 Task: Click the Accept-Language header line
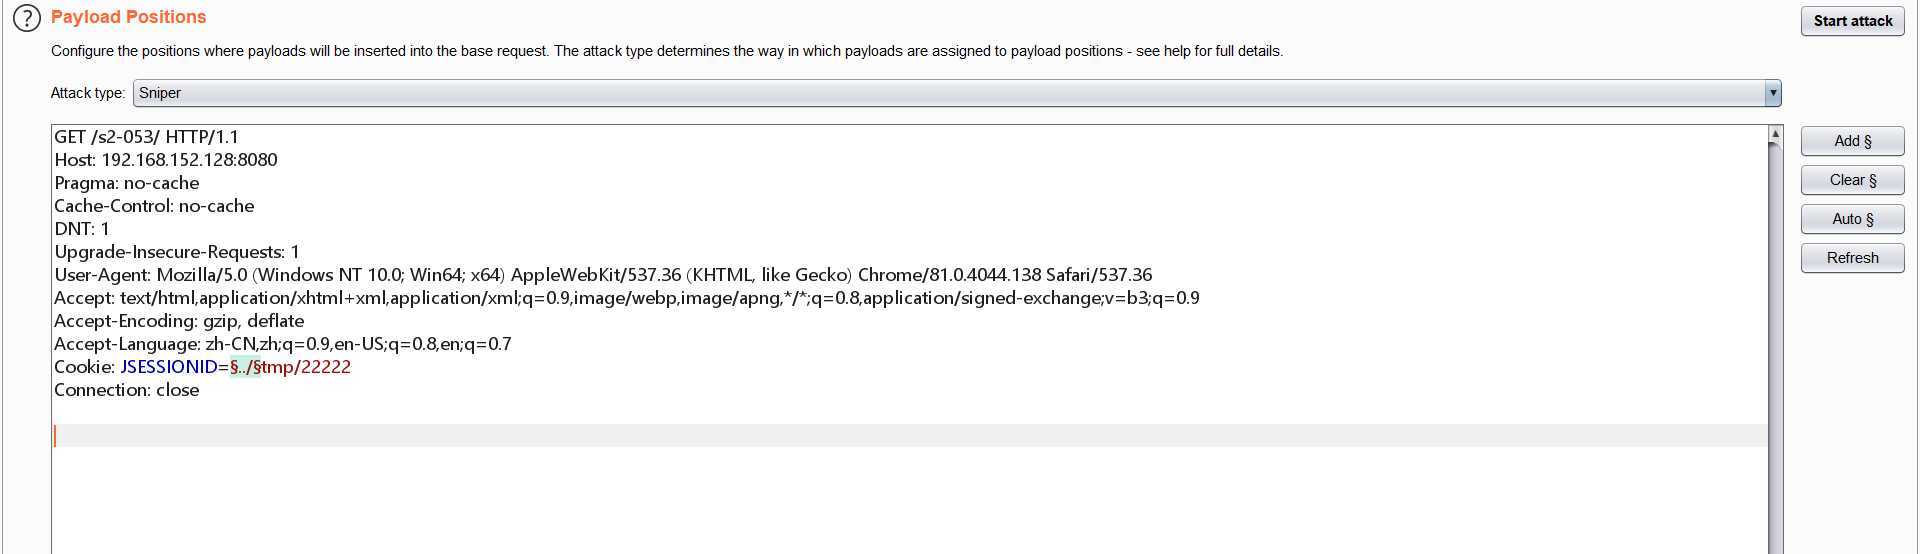click(283, 344)
